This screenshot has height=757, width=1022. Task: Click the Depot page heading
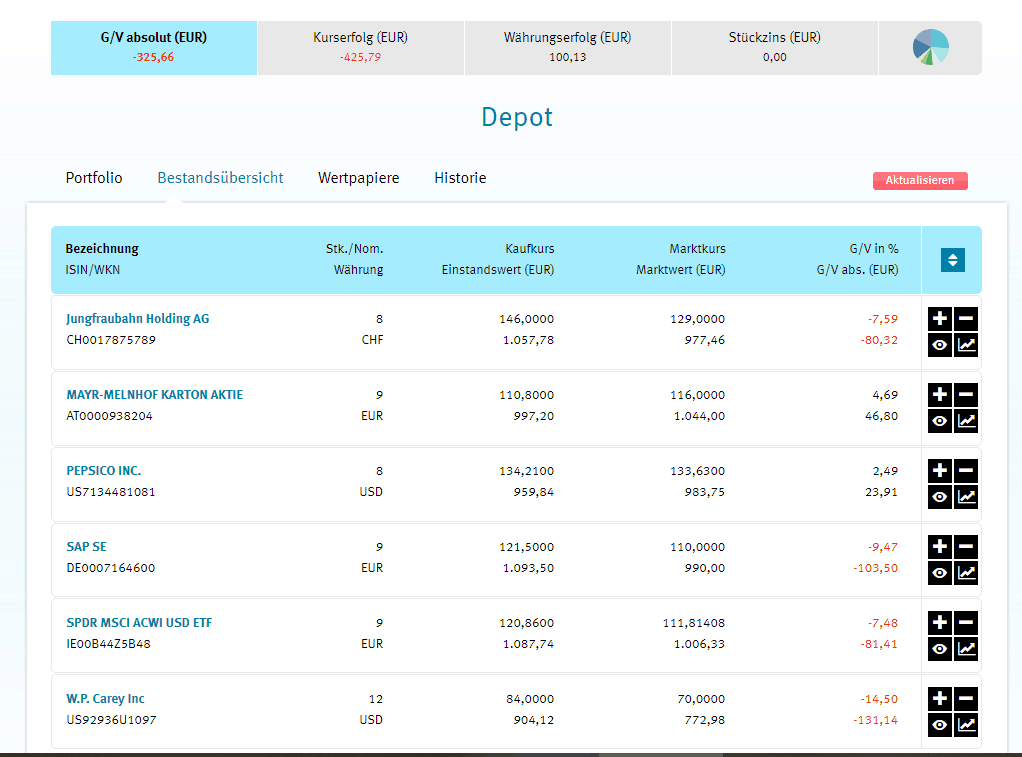517,117
